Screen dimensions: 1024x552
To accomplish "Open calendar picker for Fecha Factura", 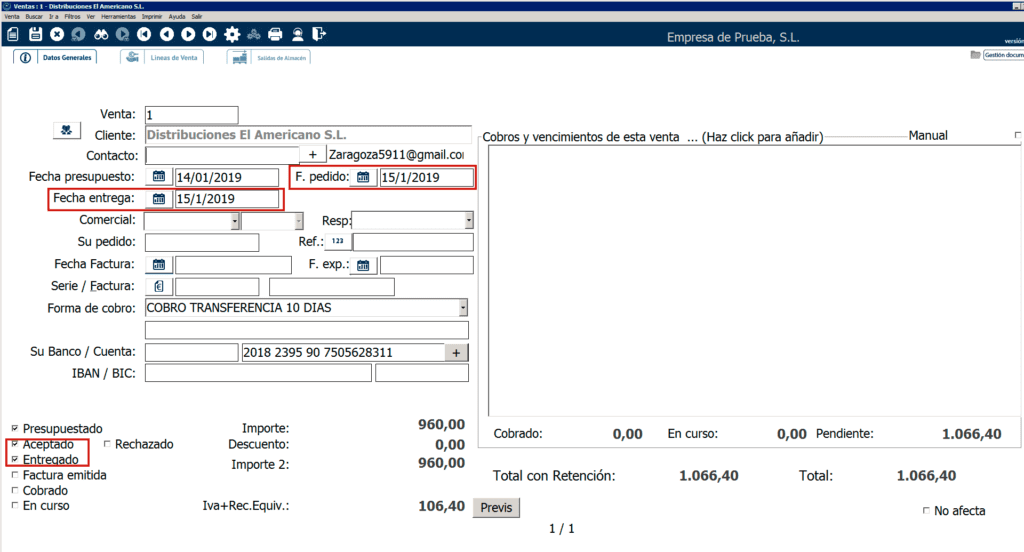I will [158, 265].
